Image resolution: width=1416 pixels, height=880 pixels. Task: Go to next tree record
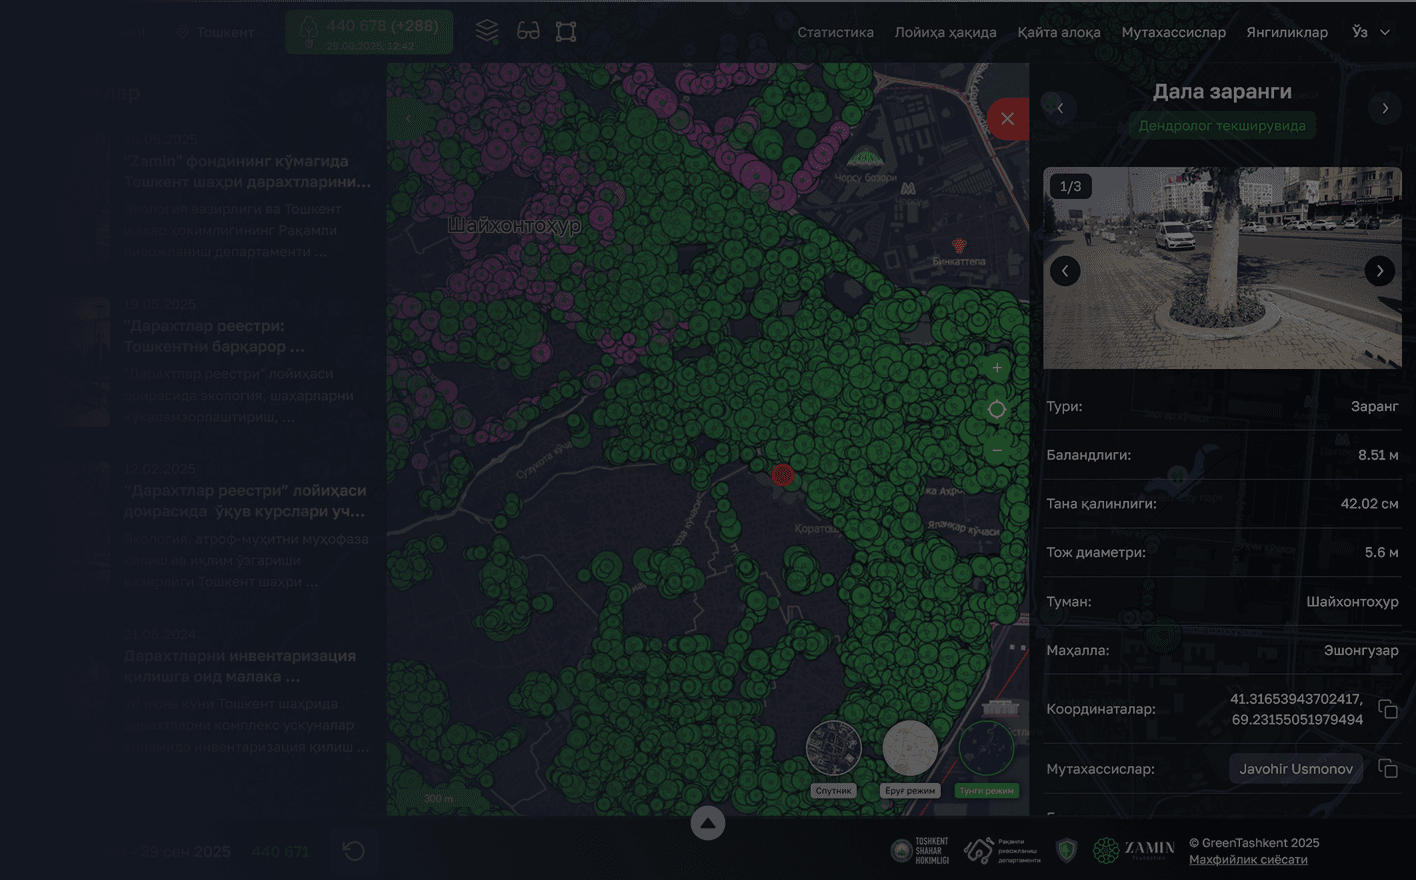(x=1384, y=108)
